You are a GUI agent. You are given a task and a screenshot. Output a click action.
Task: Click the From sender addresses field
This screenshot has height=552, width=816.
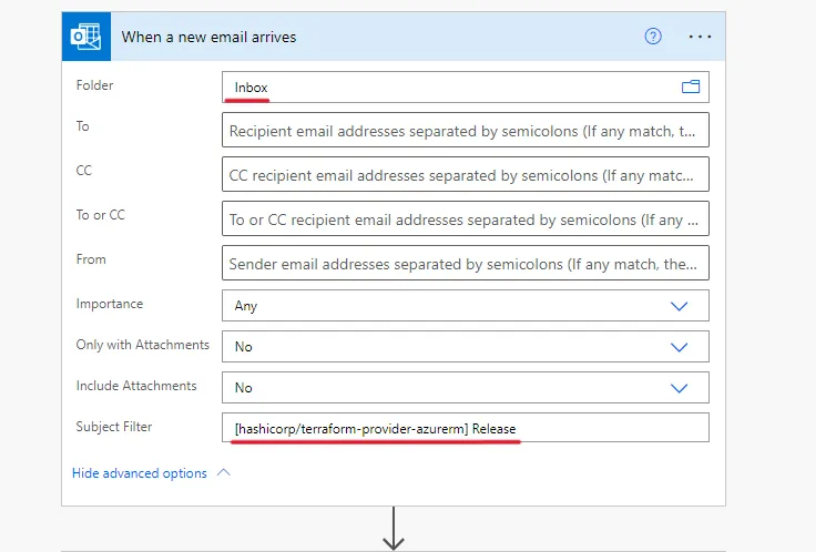[465, 264]
